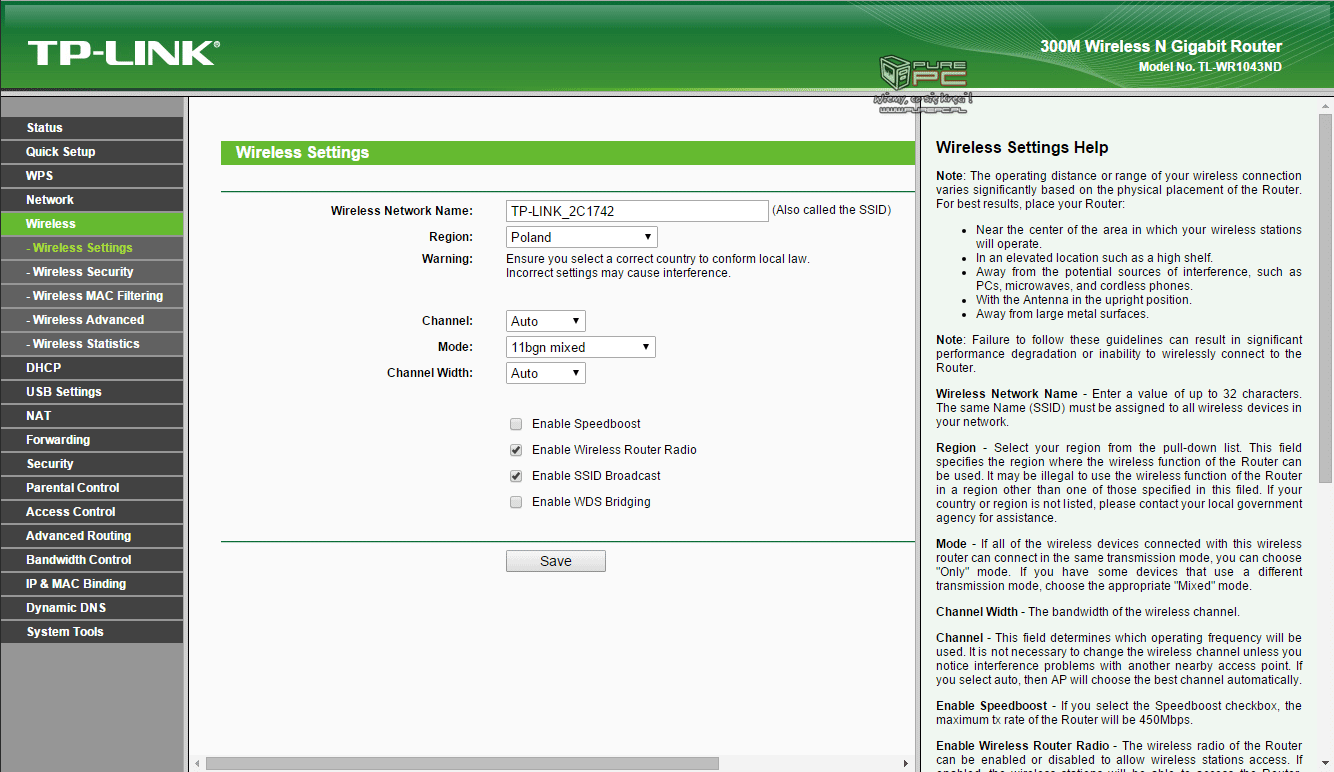Click the Wireless Settings heading
Screen dimensions: 1334x772
point(302,153)
